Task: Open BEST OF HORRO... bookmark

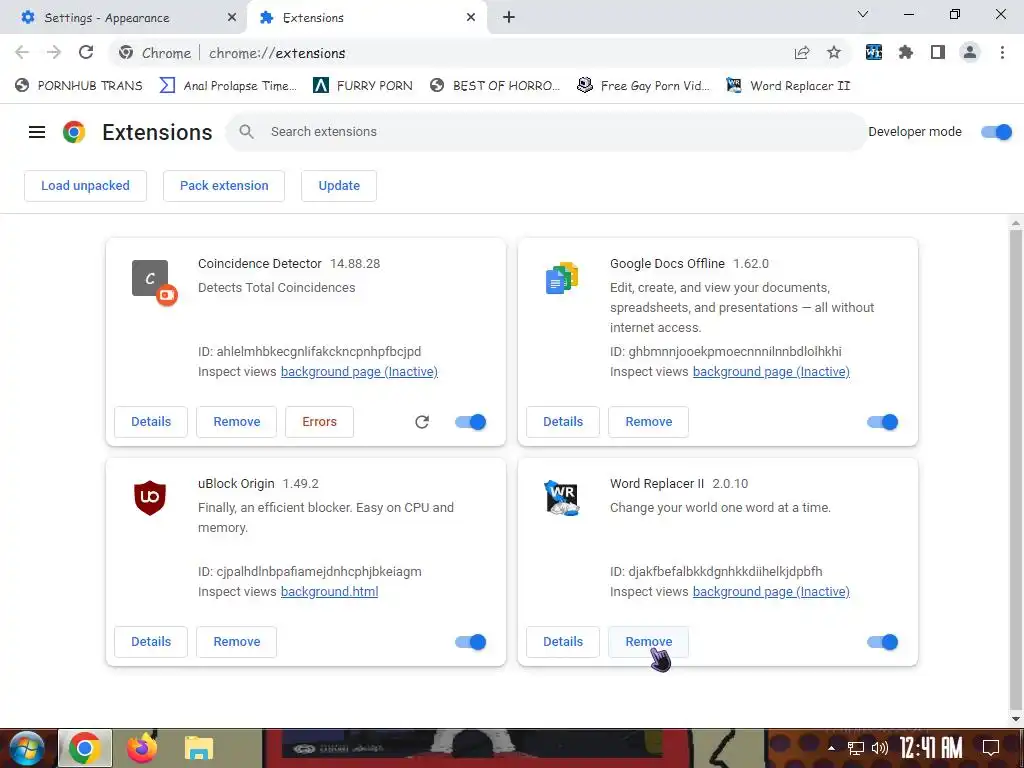Action: pos(496,86)
